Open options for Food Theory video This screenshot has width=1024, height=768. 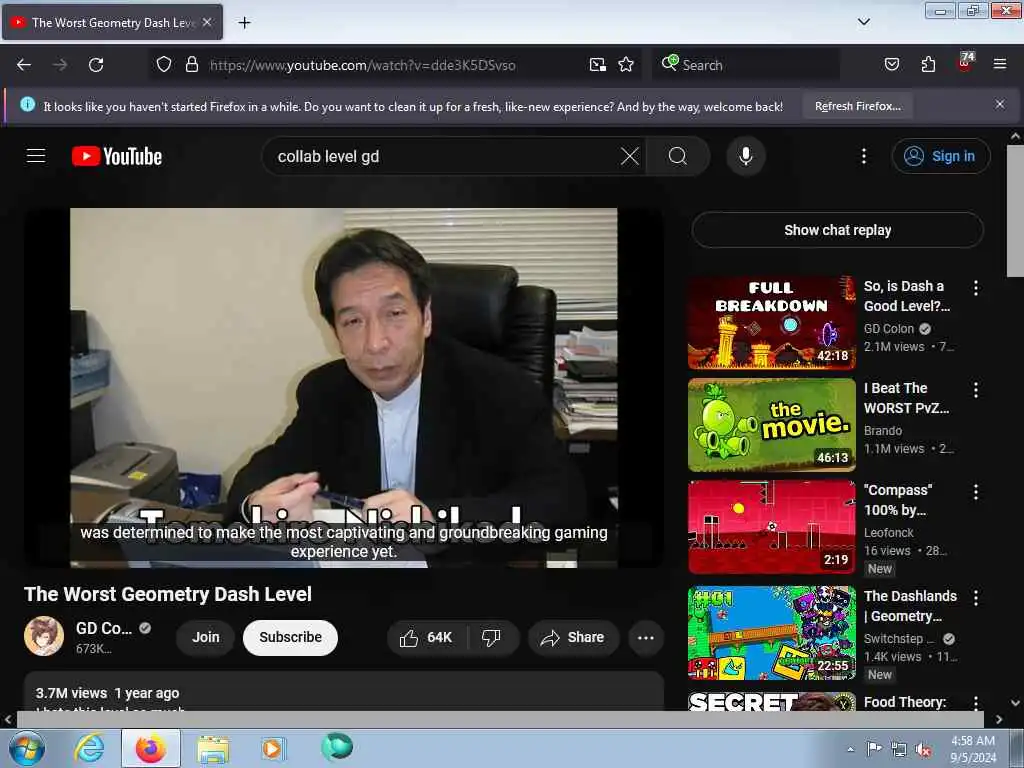coord(976,703)
